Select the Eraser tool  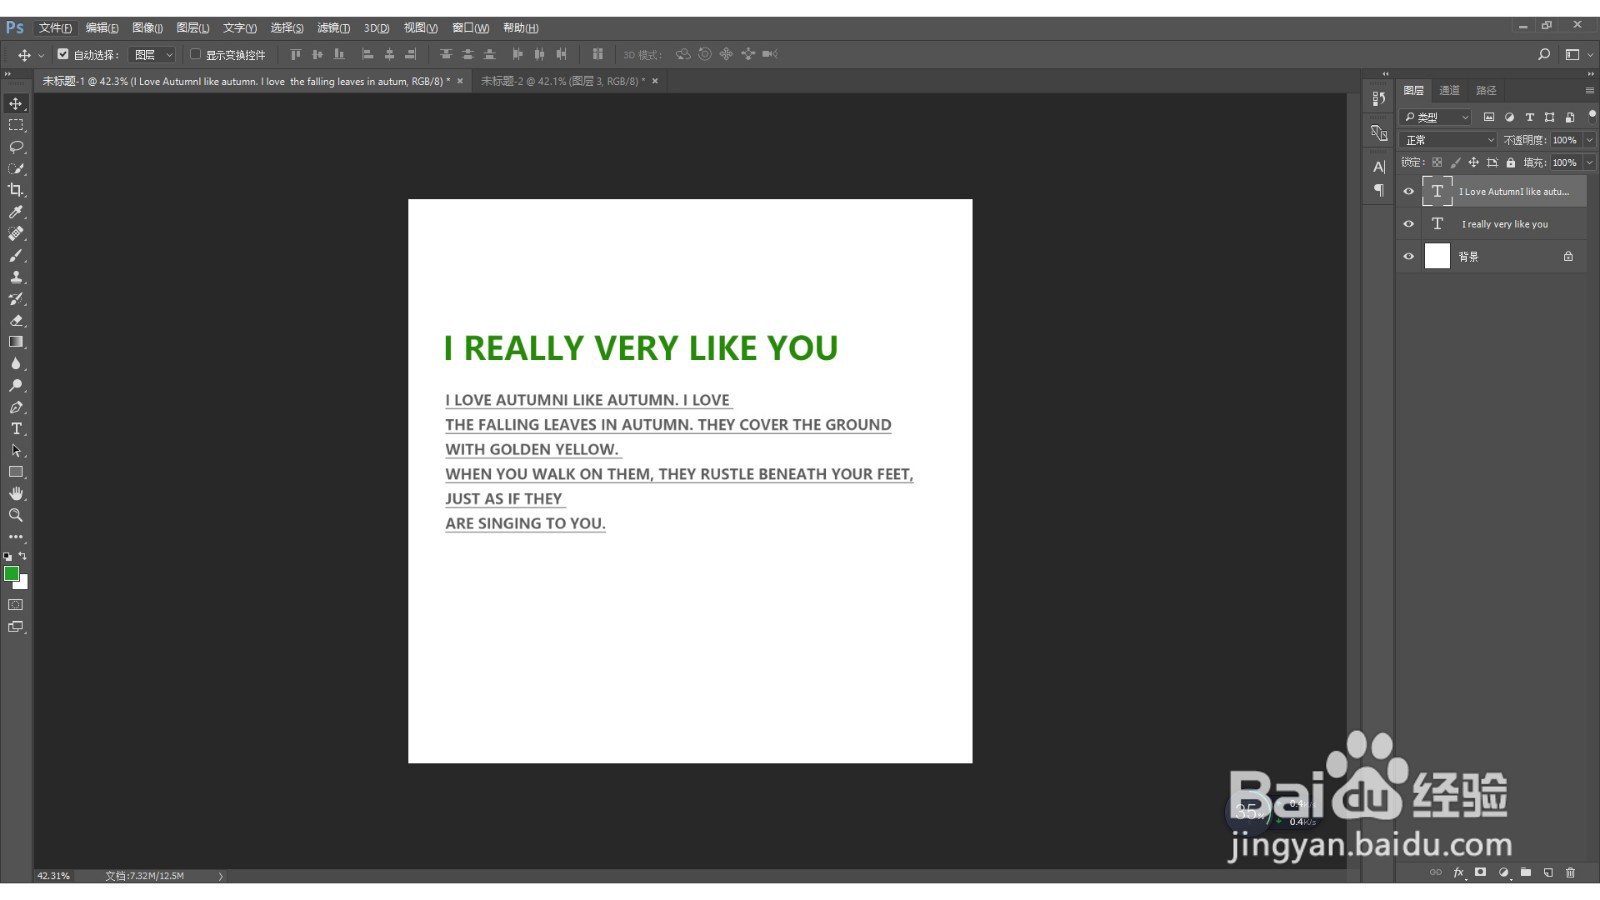(16, 320)
